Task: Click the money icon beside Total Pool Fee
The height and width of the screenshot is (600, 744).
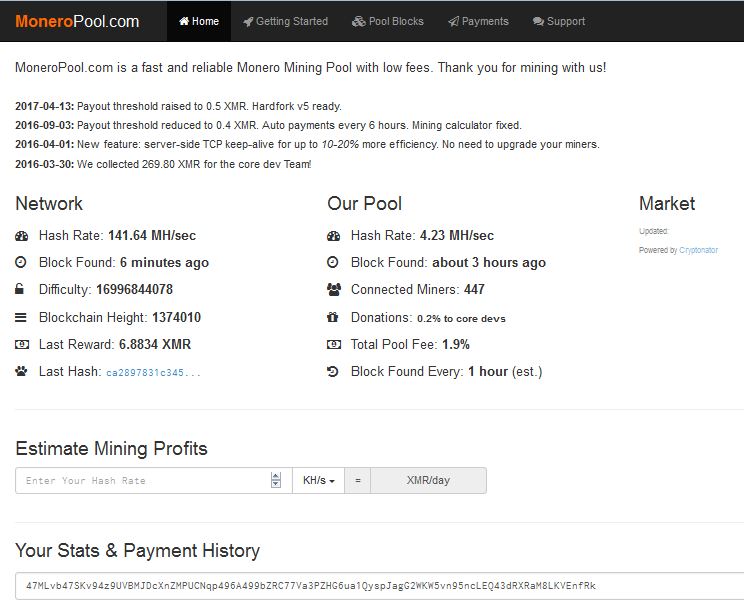Action: pyautogui.click(x=334, y=344)
